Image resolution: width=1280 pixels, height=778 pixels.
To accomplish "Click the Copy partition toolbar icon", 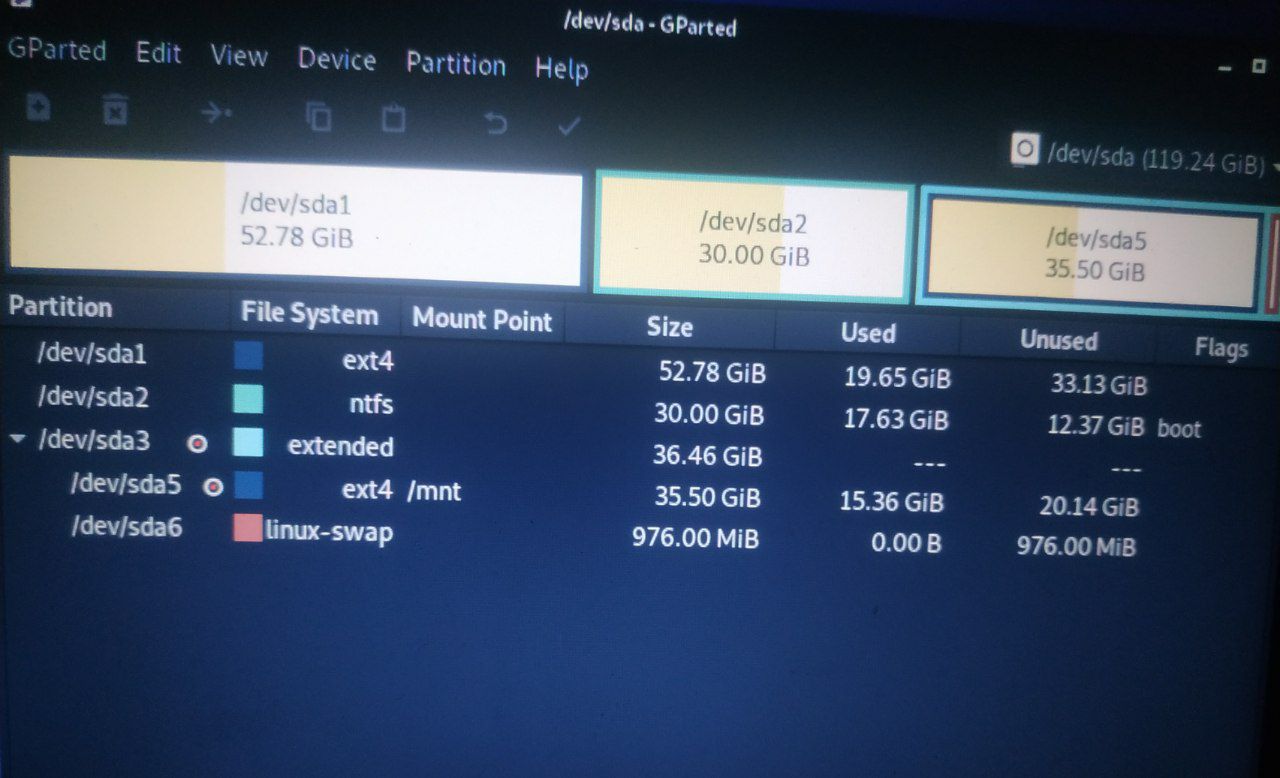I will (x=319, y=117).
